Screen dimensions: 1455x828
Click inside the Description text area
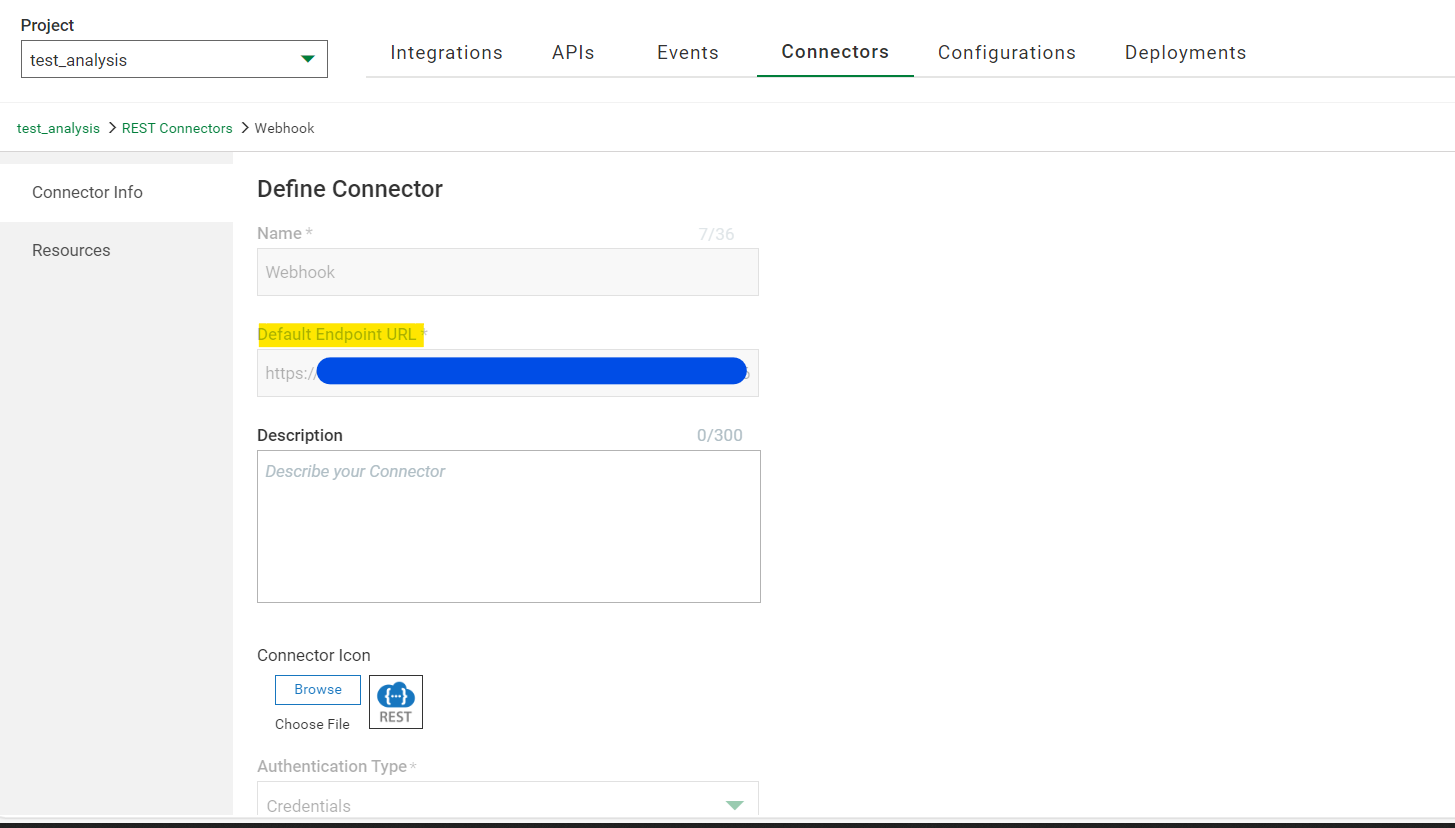[508, 525]
